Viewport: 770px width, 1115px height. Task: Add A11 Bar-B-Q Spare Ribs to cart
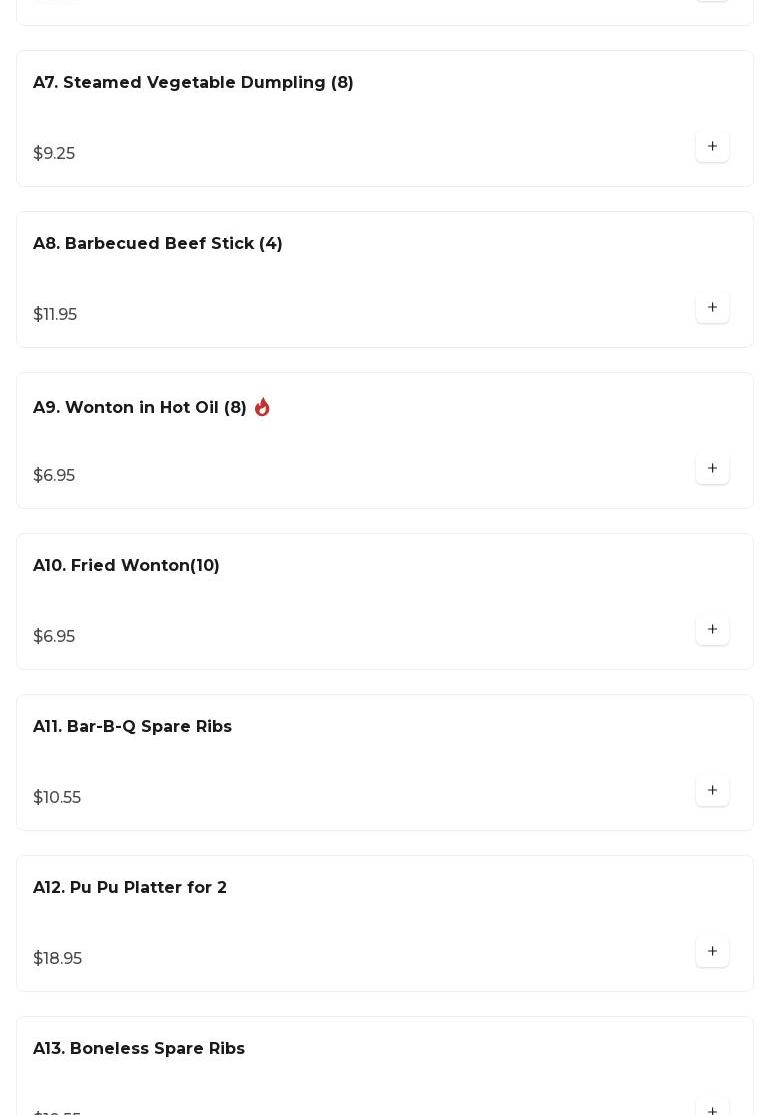[x=712, y=791]
